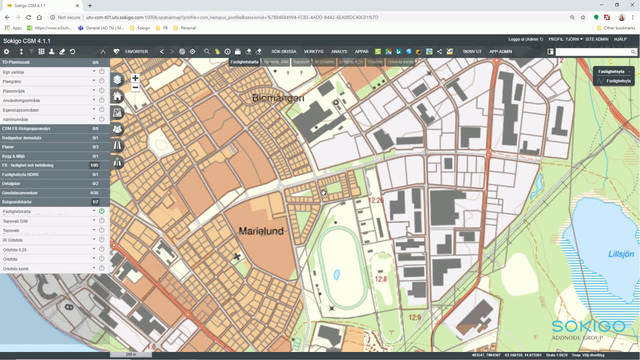Image resolution: width=640 pixels, height=360 pixels.
Task: Toggle power button of Planområde layer
Action: pyautogui.click(x=102, y=91)
